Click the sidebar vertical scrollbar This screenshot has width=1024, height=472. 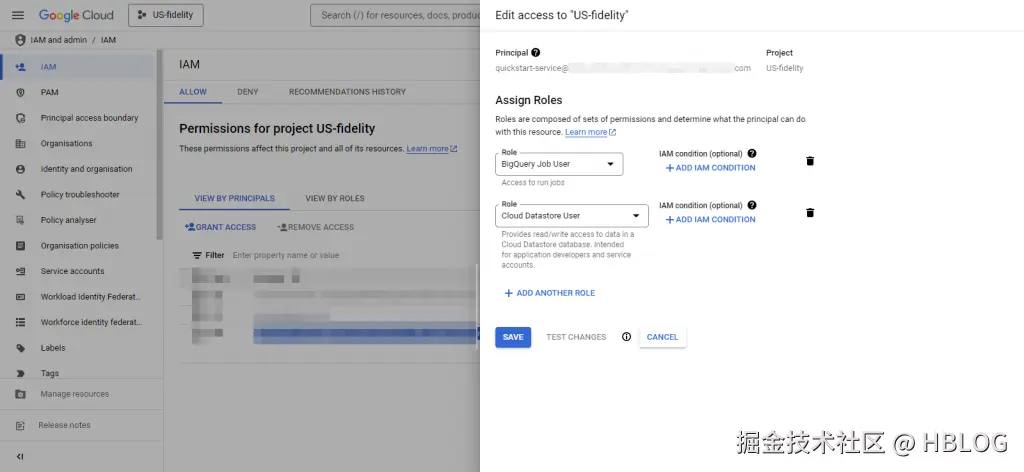159,144
